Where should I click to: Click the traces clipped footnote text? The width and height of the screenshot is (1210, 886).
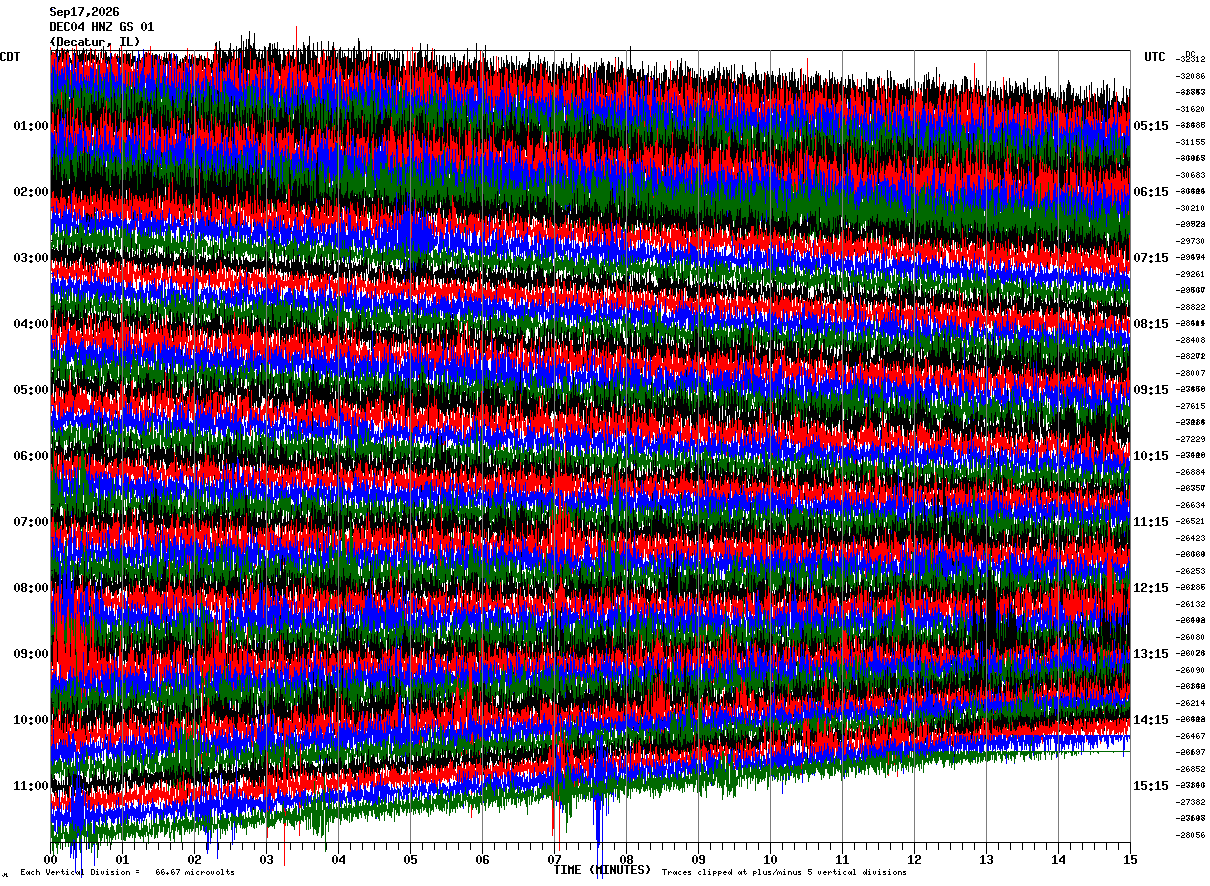(784, 873)
